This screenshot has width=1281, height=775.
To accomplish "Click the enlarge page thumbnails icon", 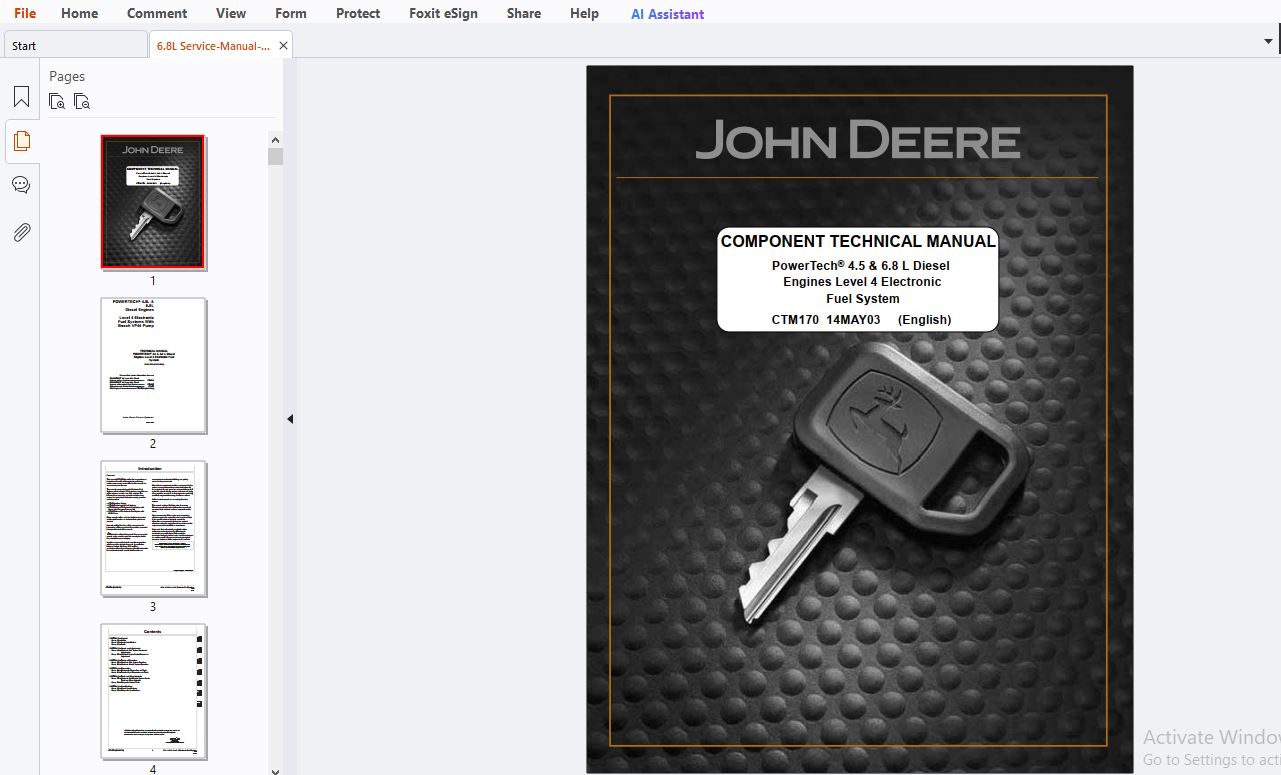I will click(x=57, y=101).
